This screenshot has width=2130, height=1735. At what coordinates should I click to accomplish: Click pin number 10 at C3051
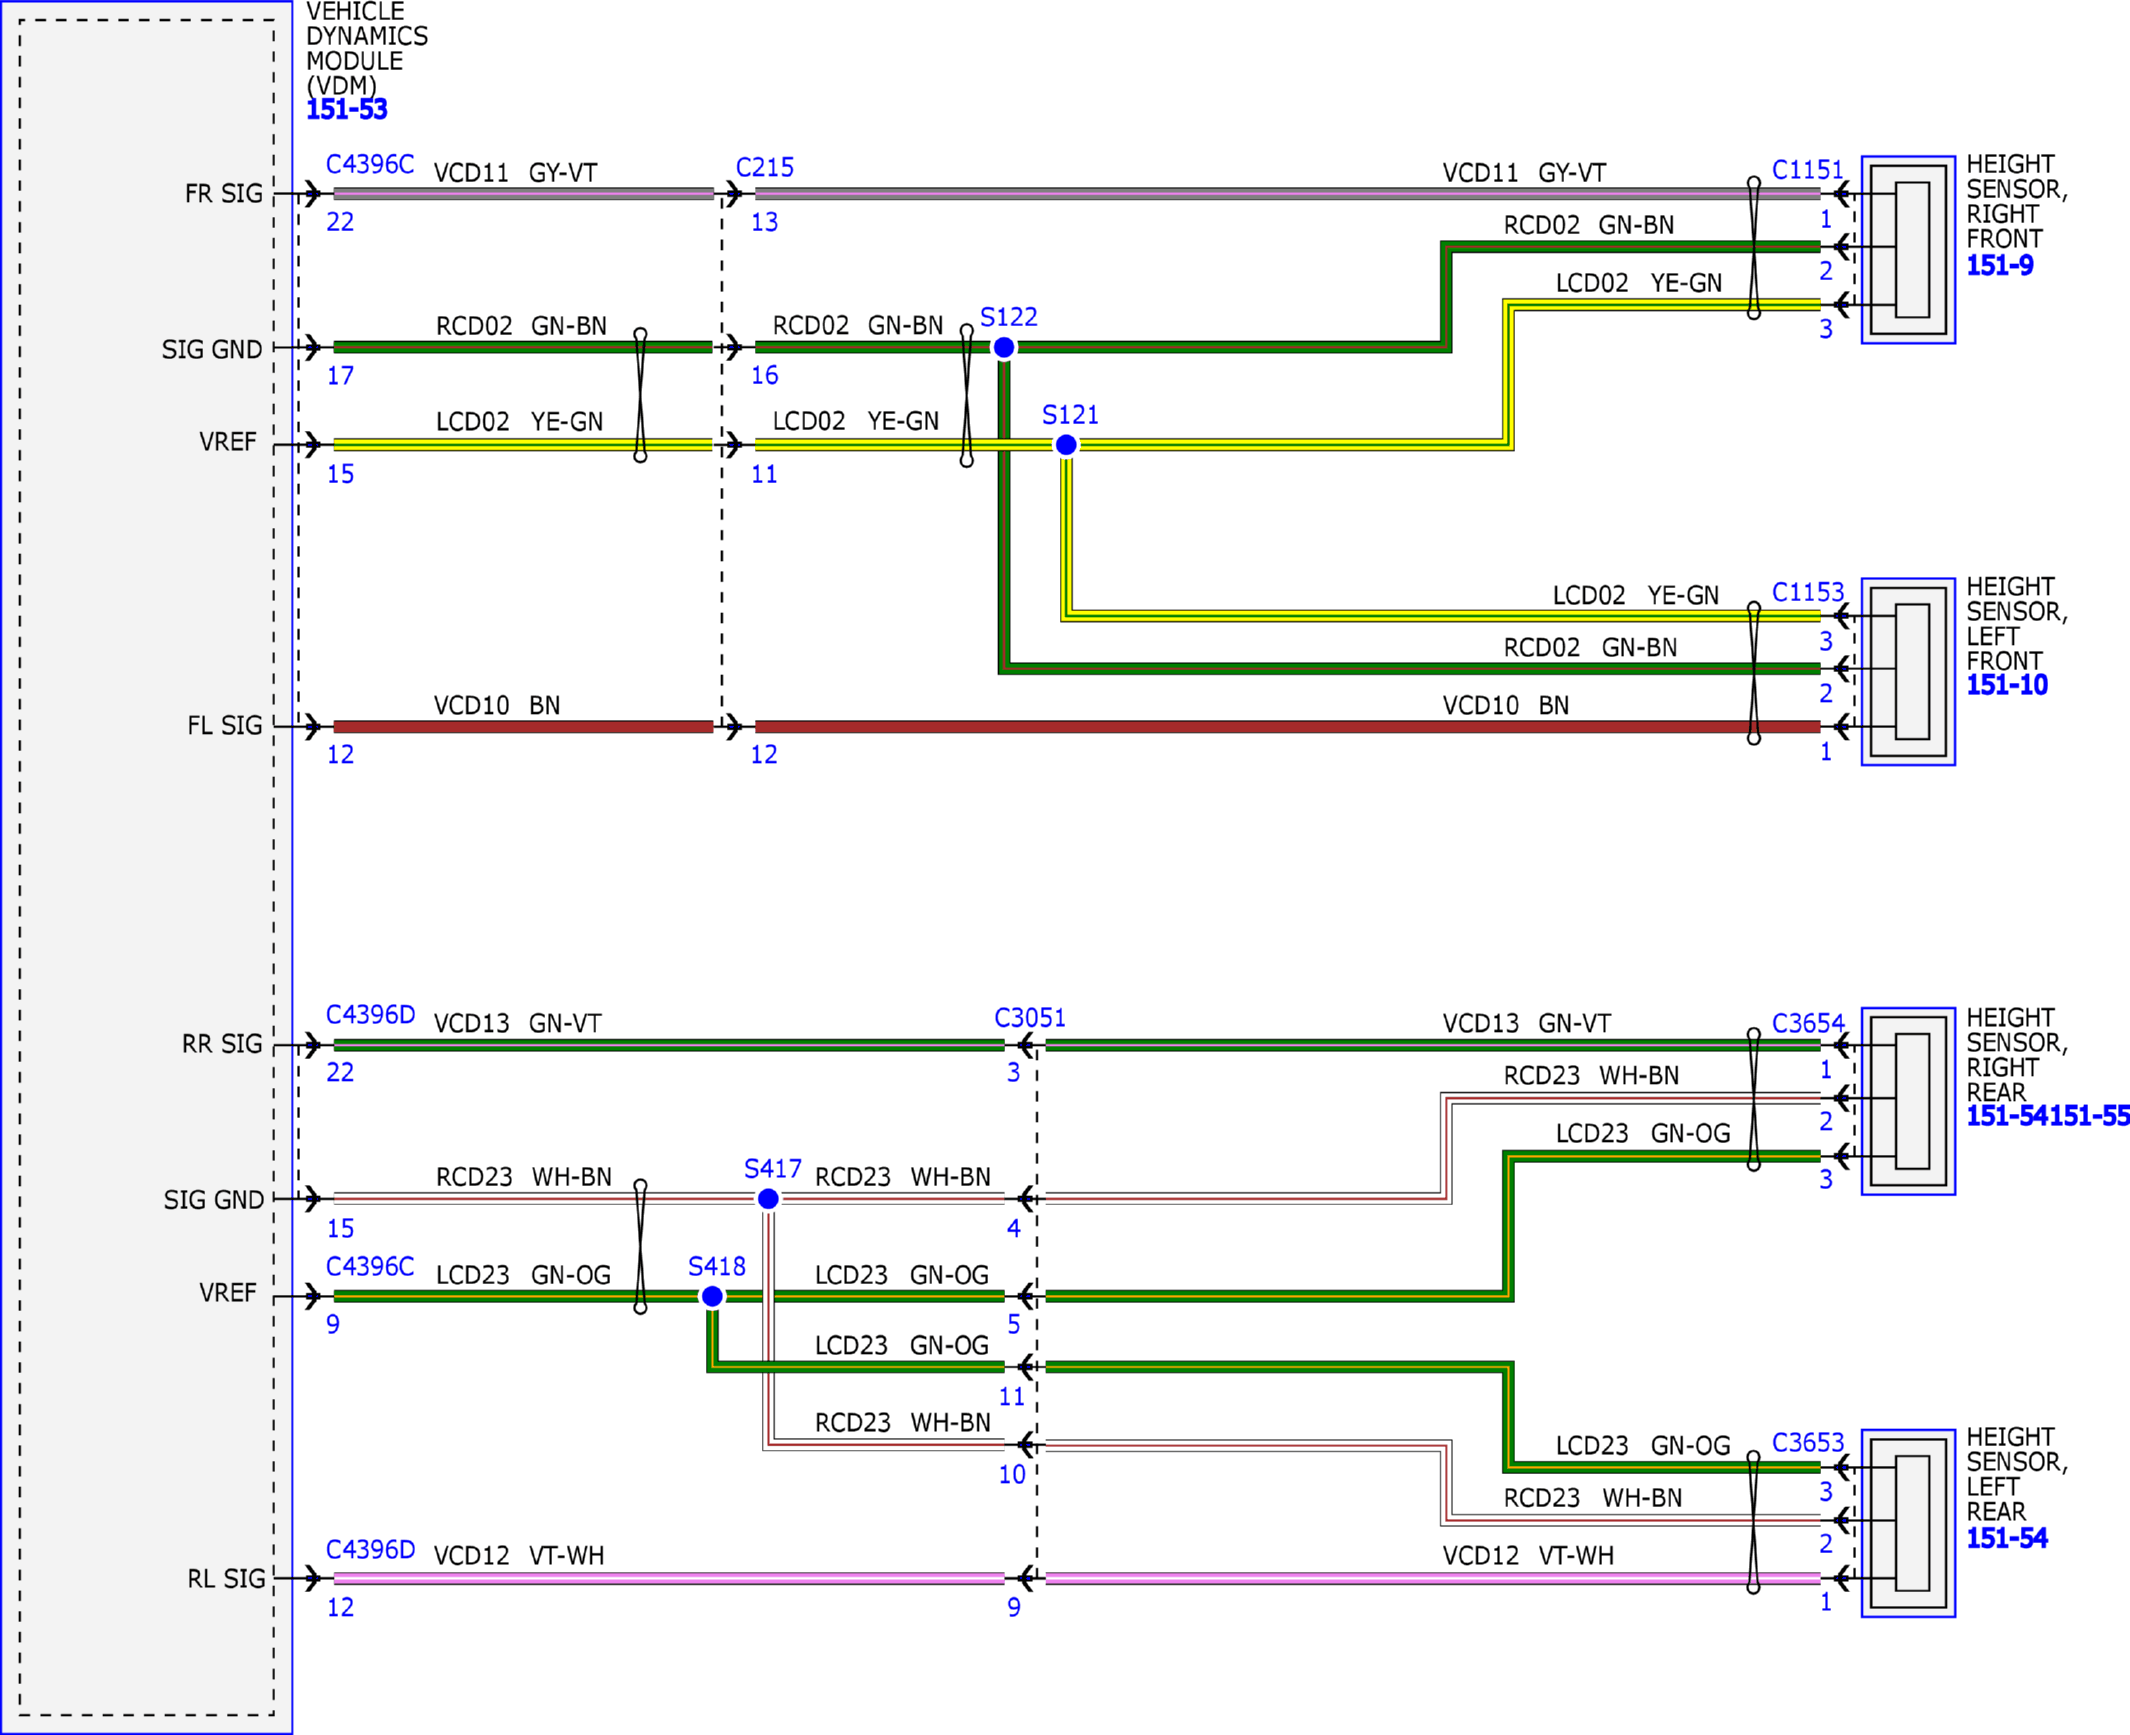pos(1012,1476)
